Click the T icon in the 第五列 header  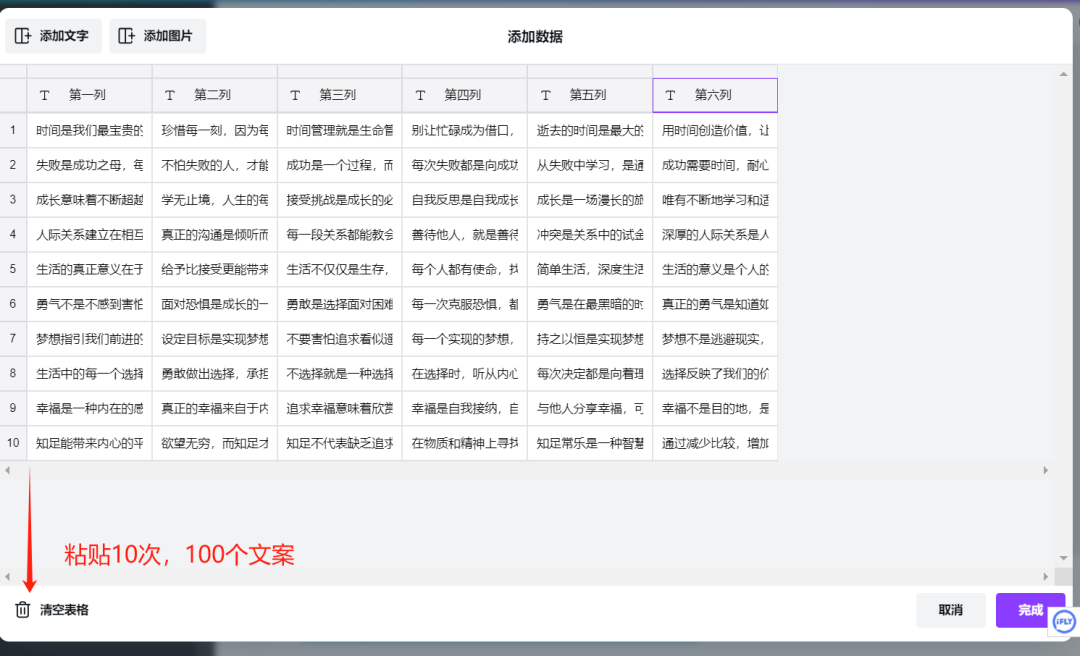point(545,94)
